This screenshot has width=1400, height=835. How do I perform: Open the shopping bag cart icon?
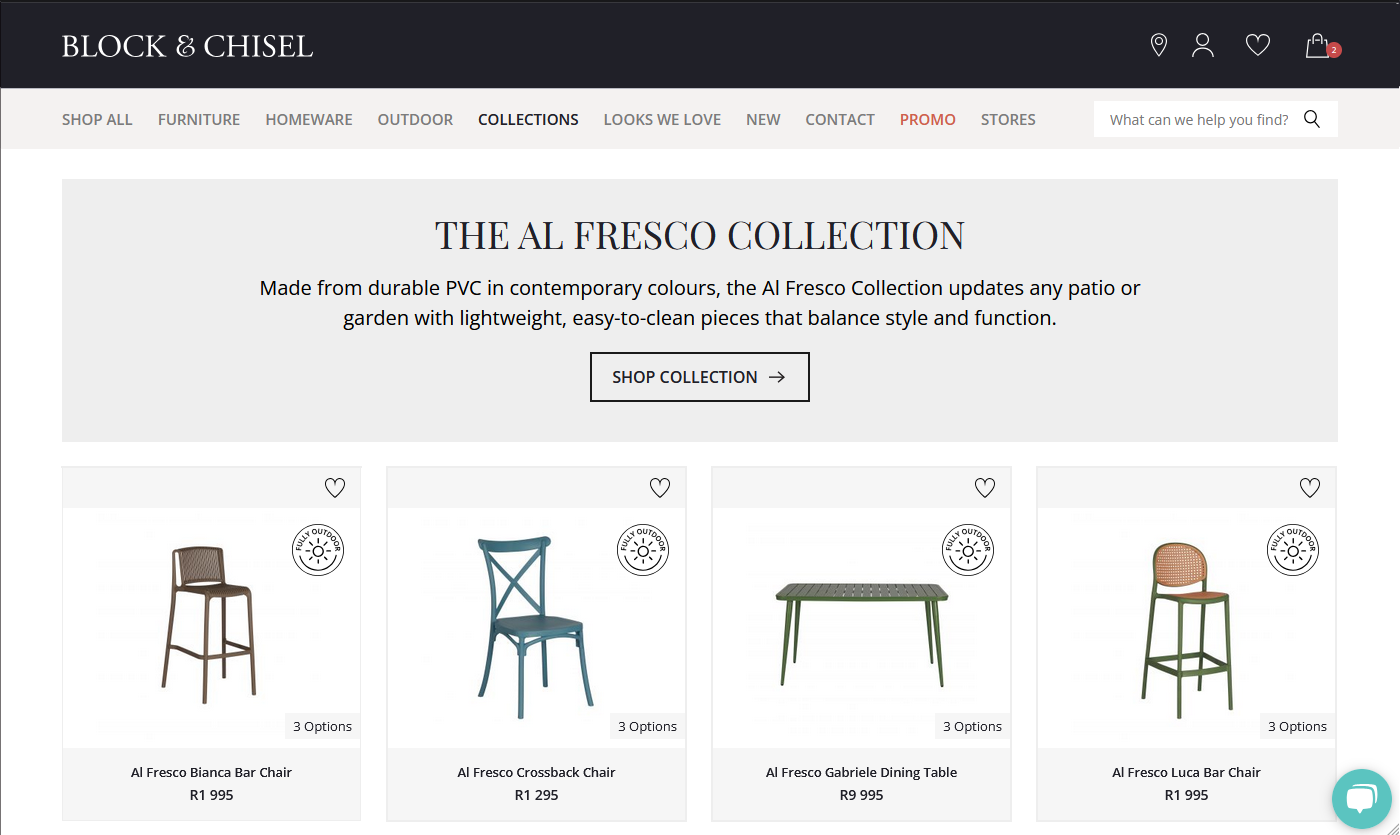(1318, 46)
